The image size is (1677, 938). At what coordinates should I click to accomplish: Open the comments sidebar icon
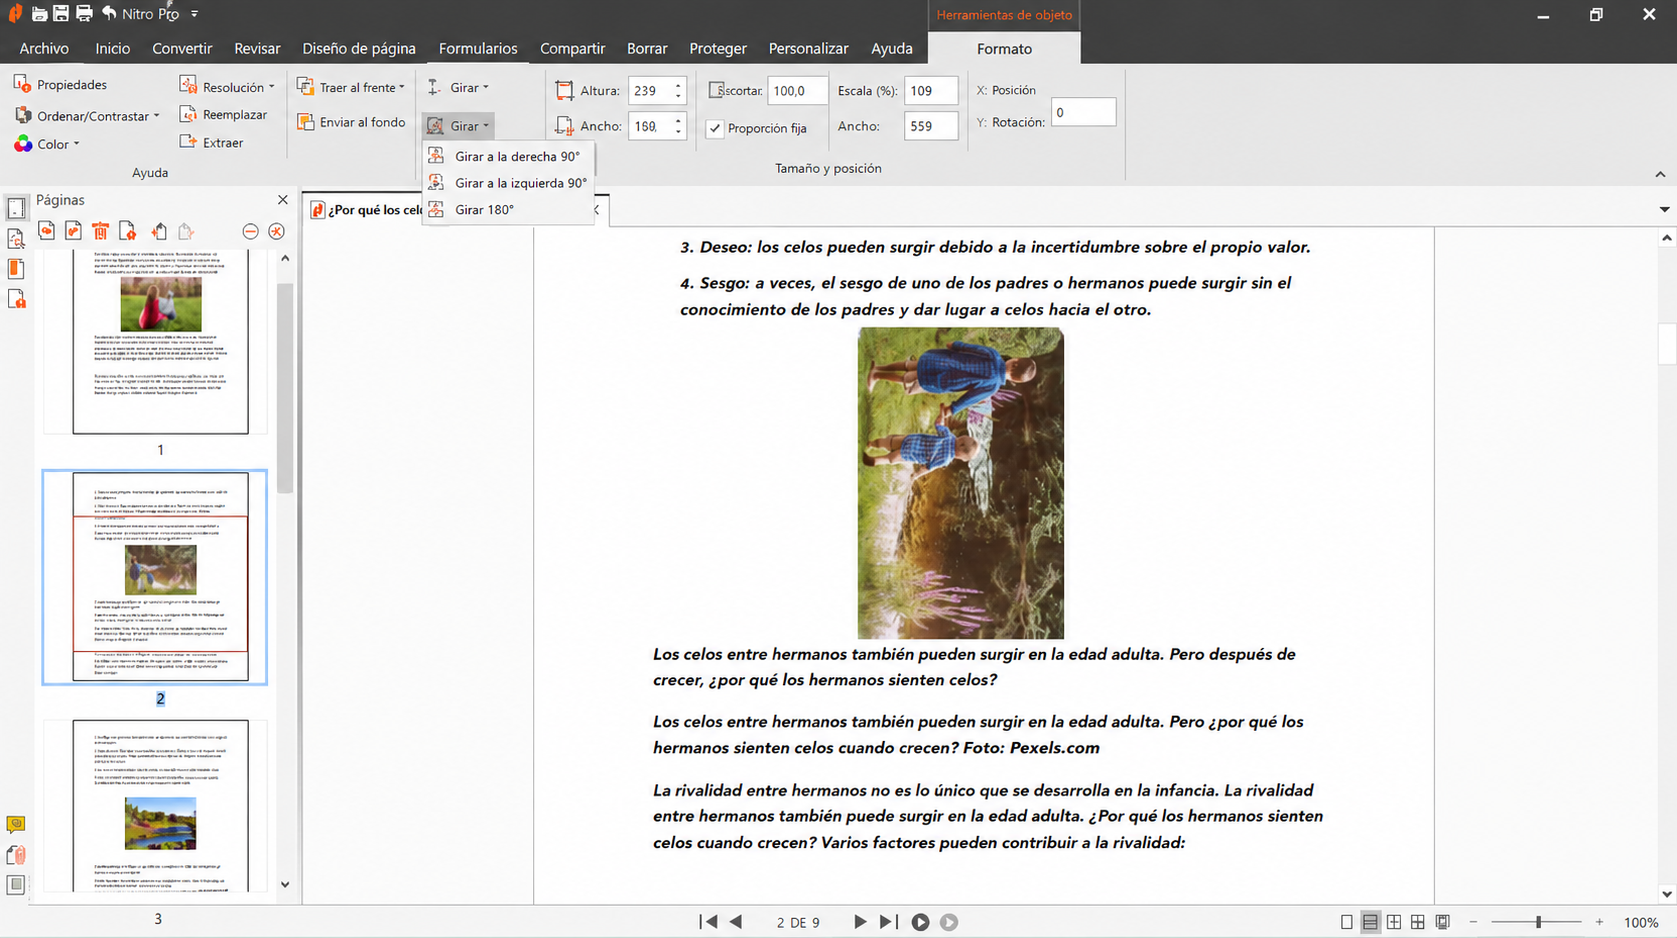click(15, 825)
